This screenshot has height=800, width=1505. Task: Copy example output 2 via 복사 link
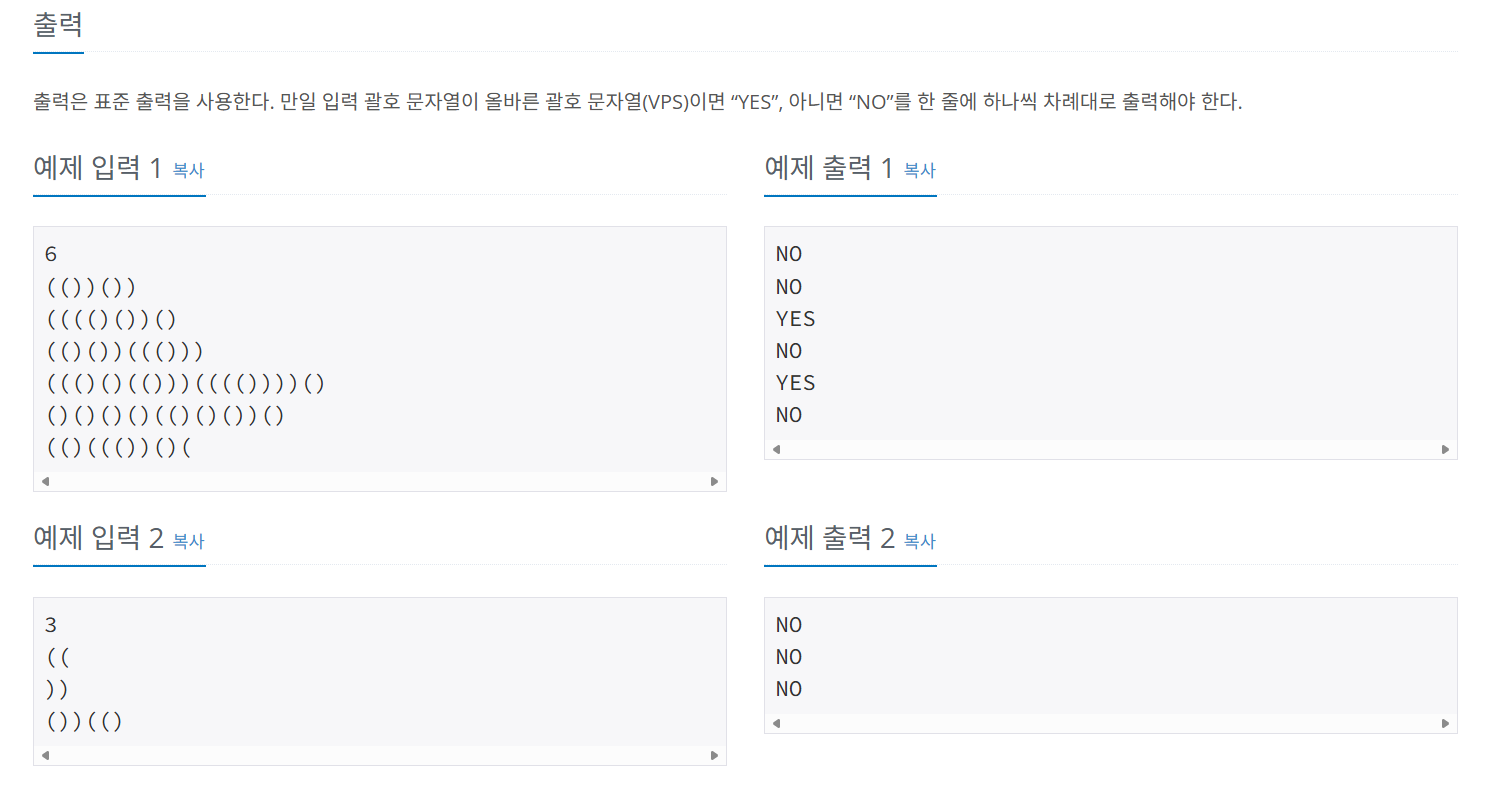point(919,541)
